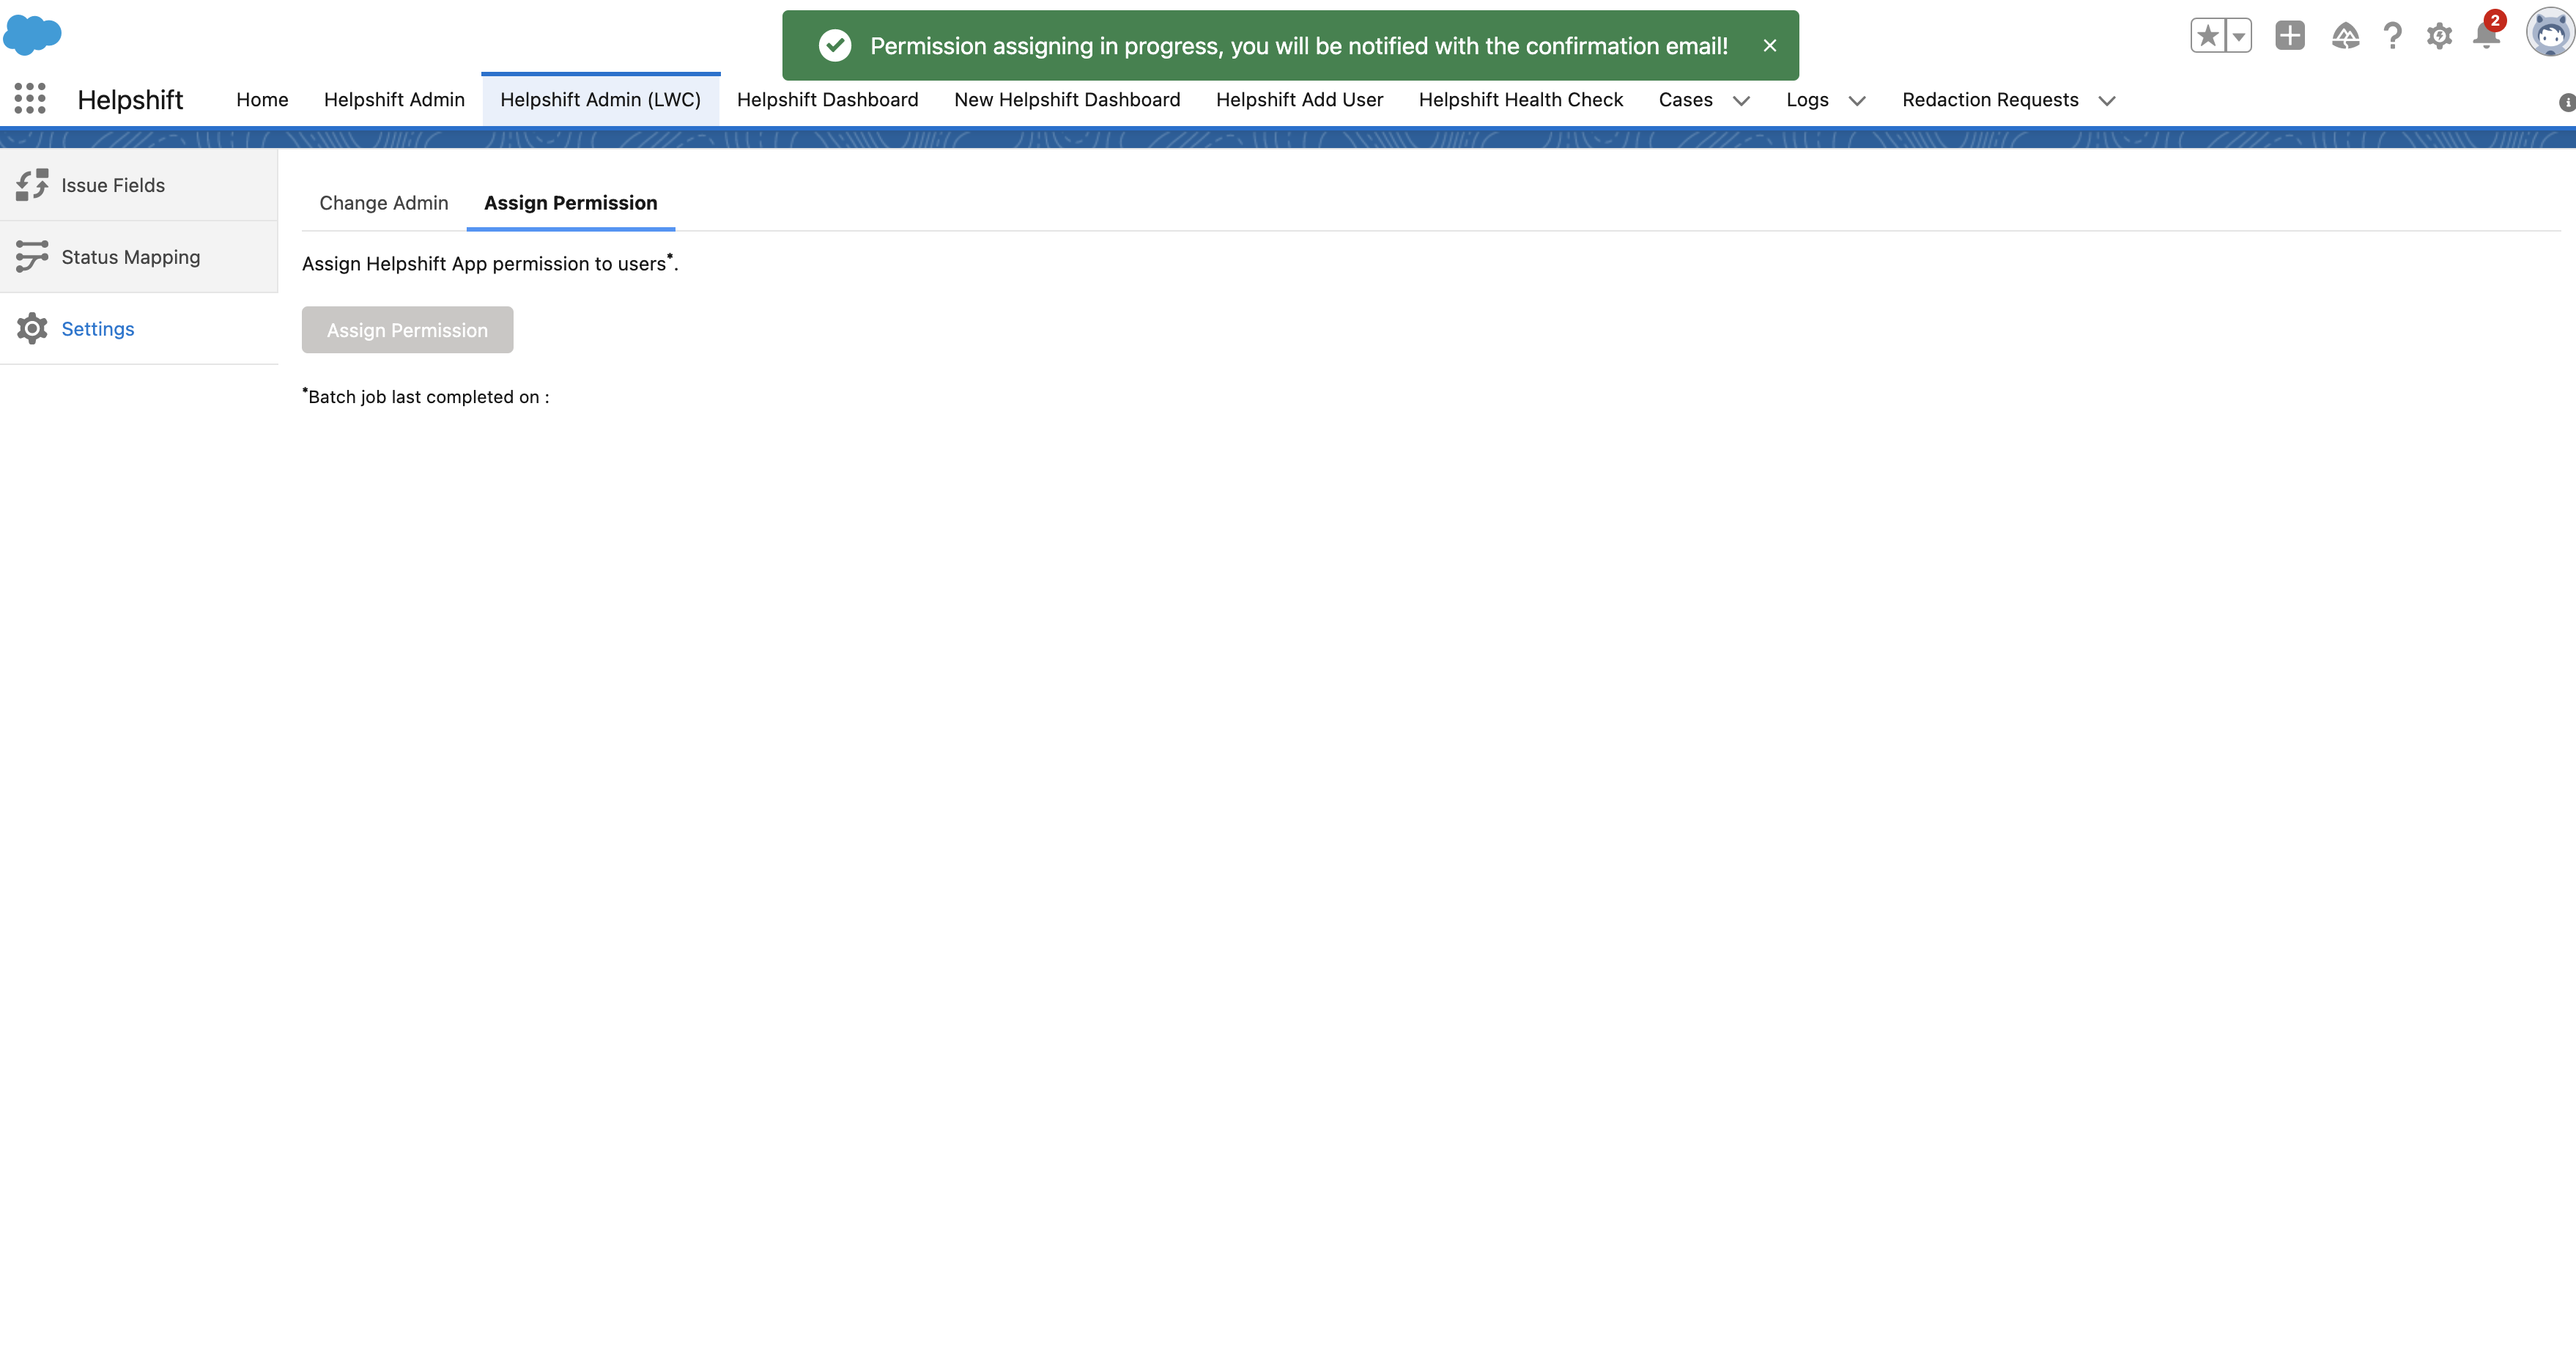Expand the Logs tab dropdown chevron
Viewport: 2576px width, 1372px height.
(1857, 101)
